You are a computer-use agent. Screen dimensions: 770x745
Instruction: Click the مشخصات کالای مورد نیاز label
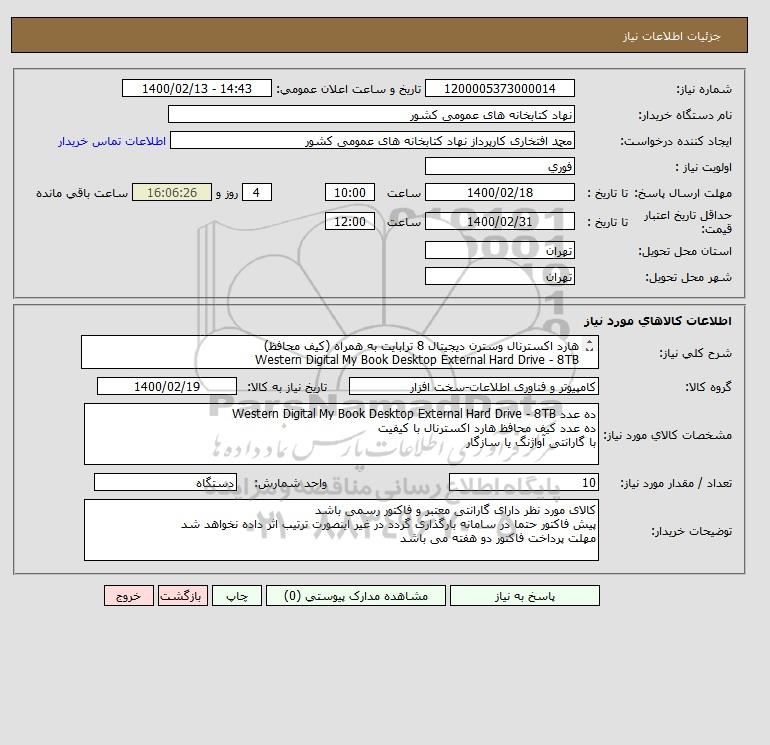668,435
